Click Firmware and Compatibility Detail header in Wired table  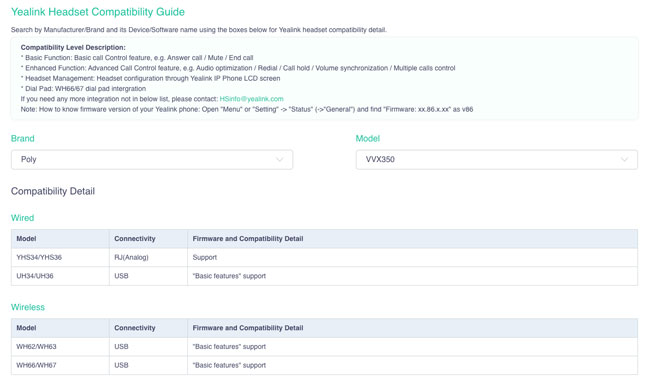[x=412, y=239]
